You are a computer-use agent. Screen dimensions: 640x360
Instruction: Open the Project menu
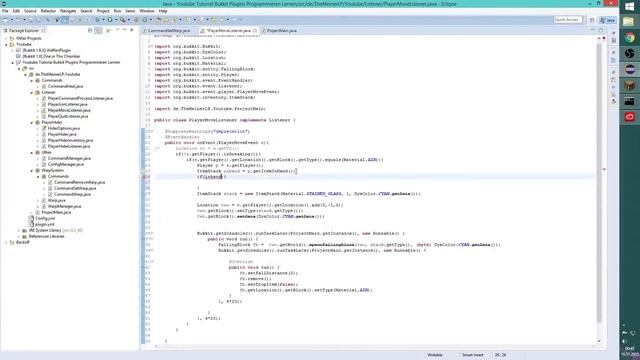coord(103,11)
